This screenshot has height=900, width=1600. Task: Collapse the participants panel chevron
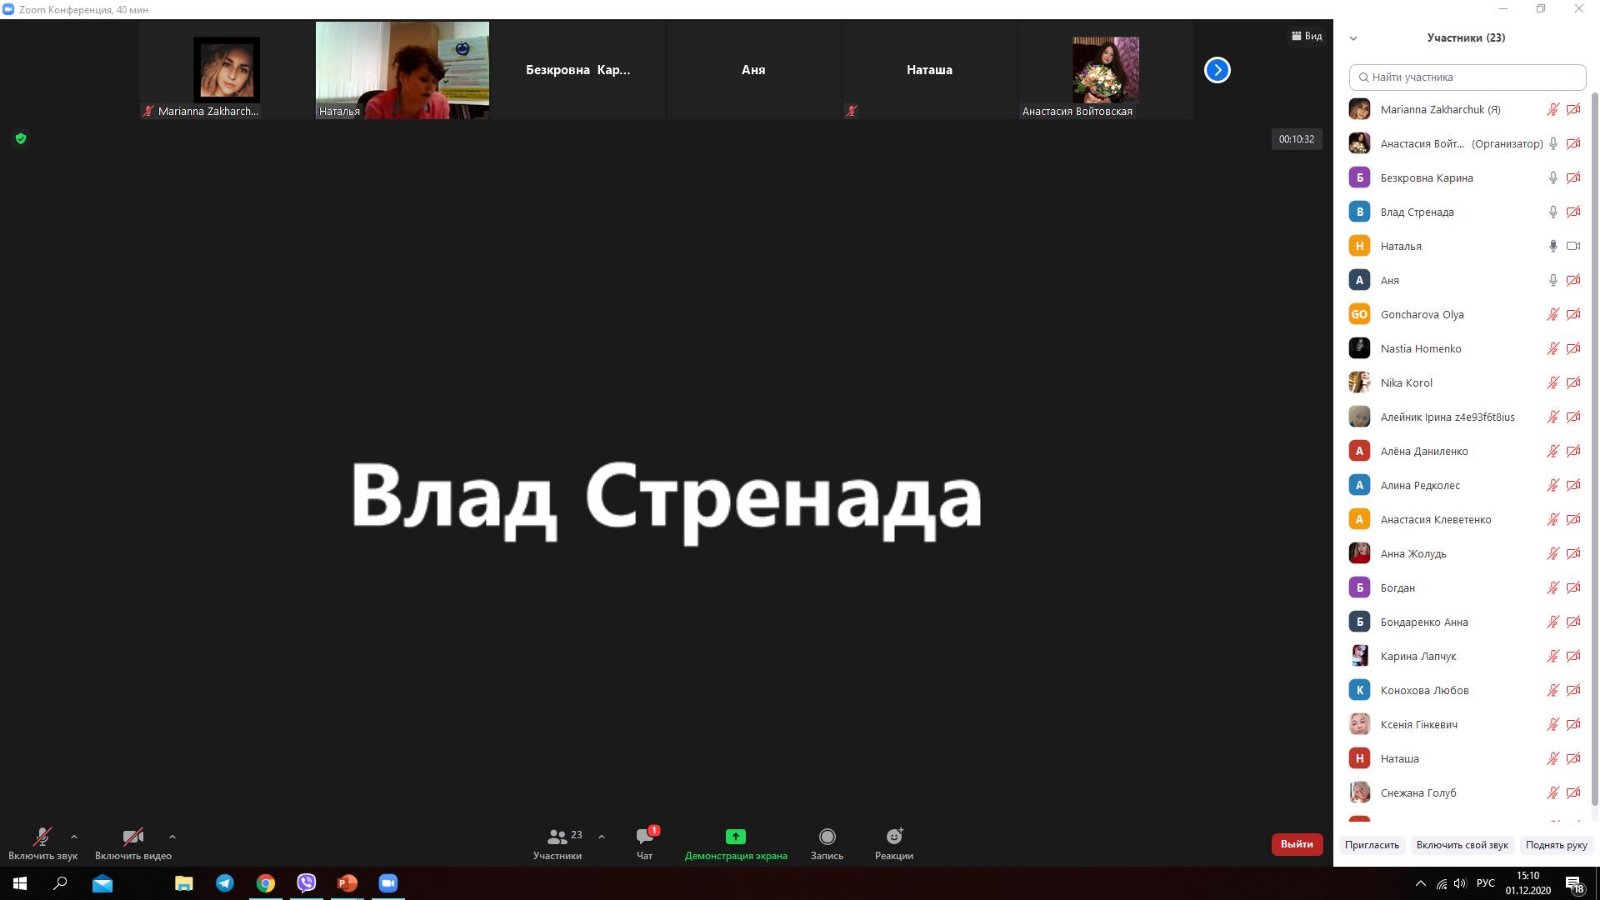pyautogui.click(x=1354, y=38)
